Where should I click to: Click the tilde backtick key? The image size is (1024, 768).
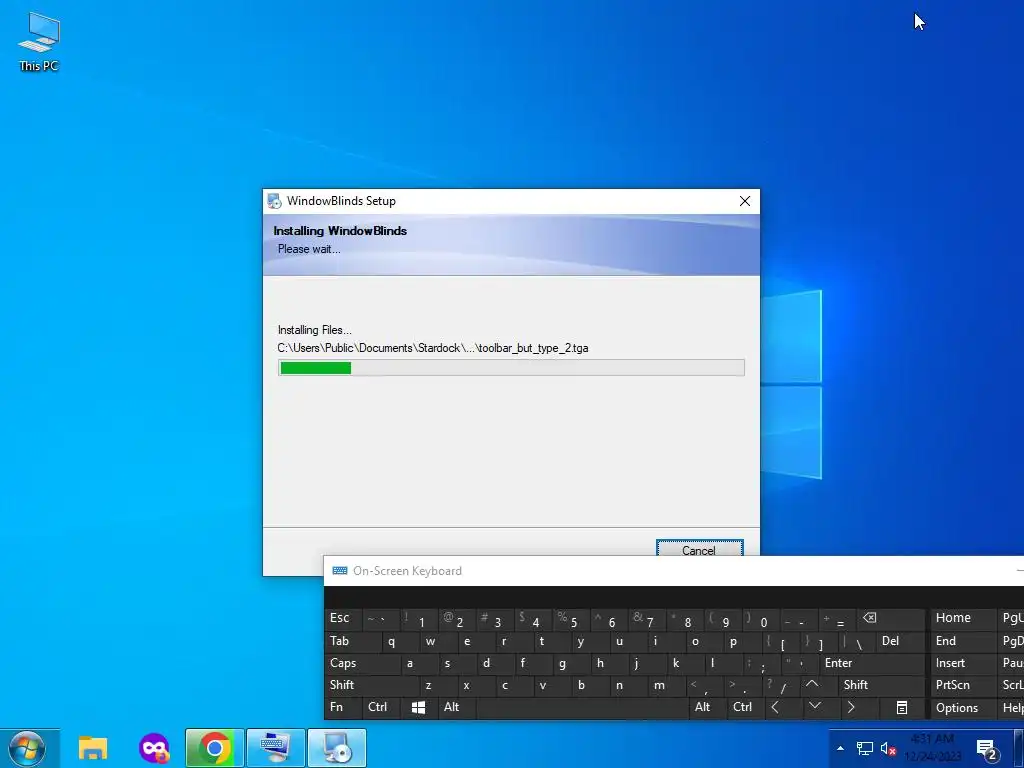(380, 618)
